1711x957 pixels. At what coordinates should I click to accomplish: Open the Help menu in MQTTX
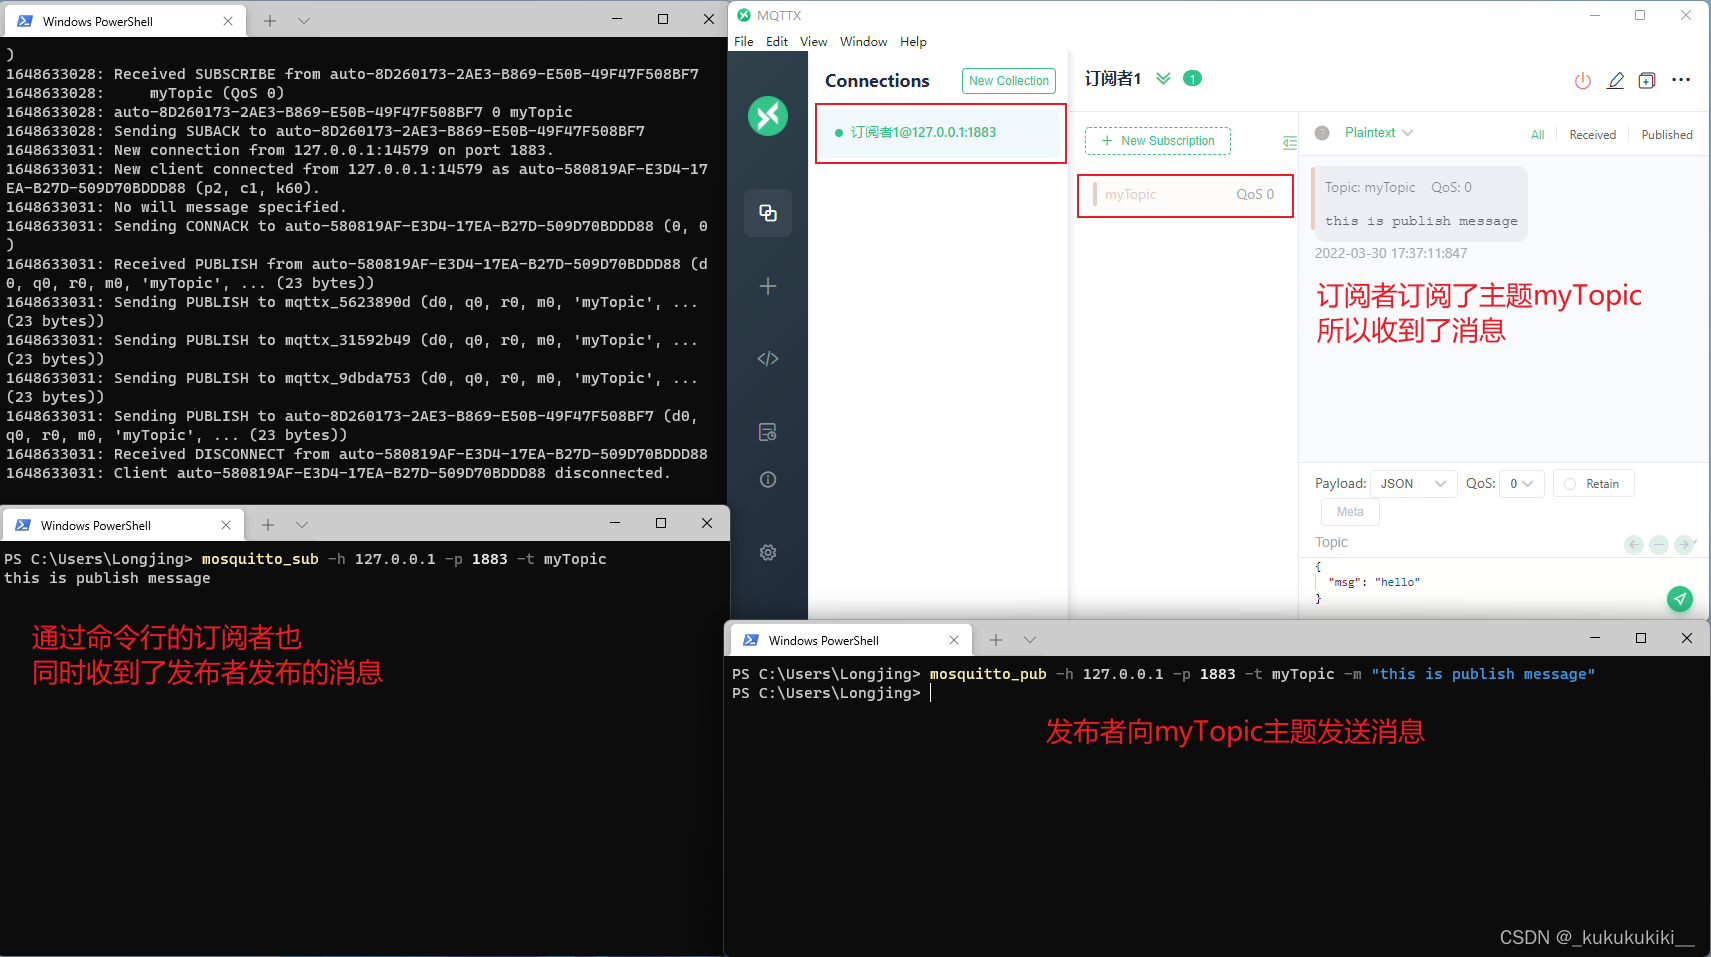click(913, 42)
